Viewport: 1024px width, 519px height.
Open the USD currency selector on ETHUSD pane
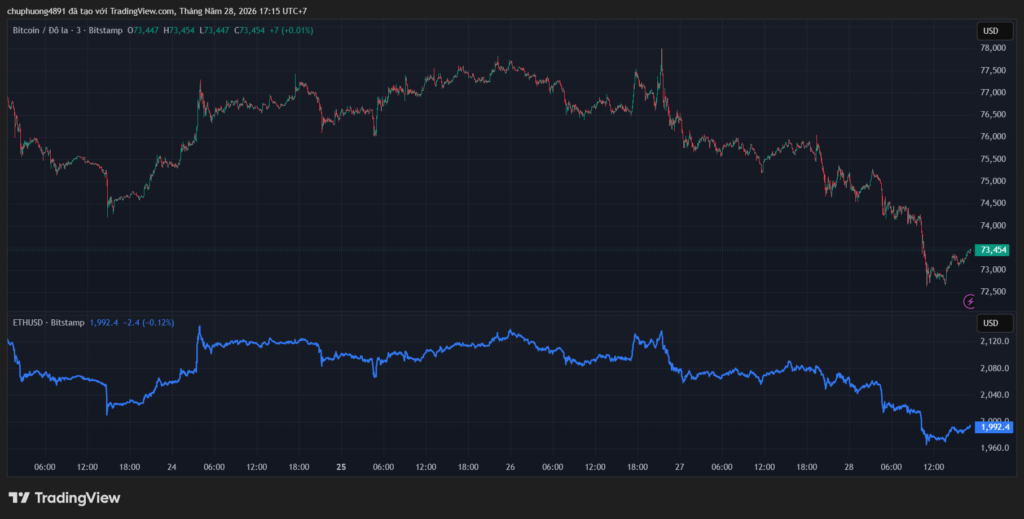(x=991, y=323)
